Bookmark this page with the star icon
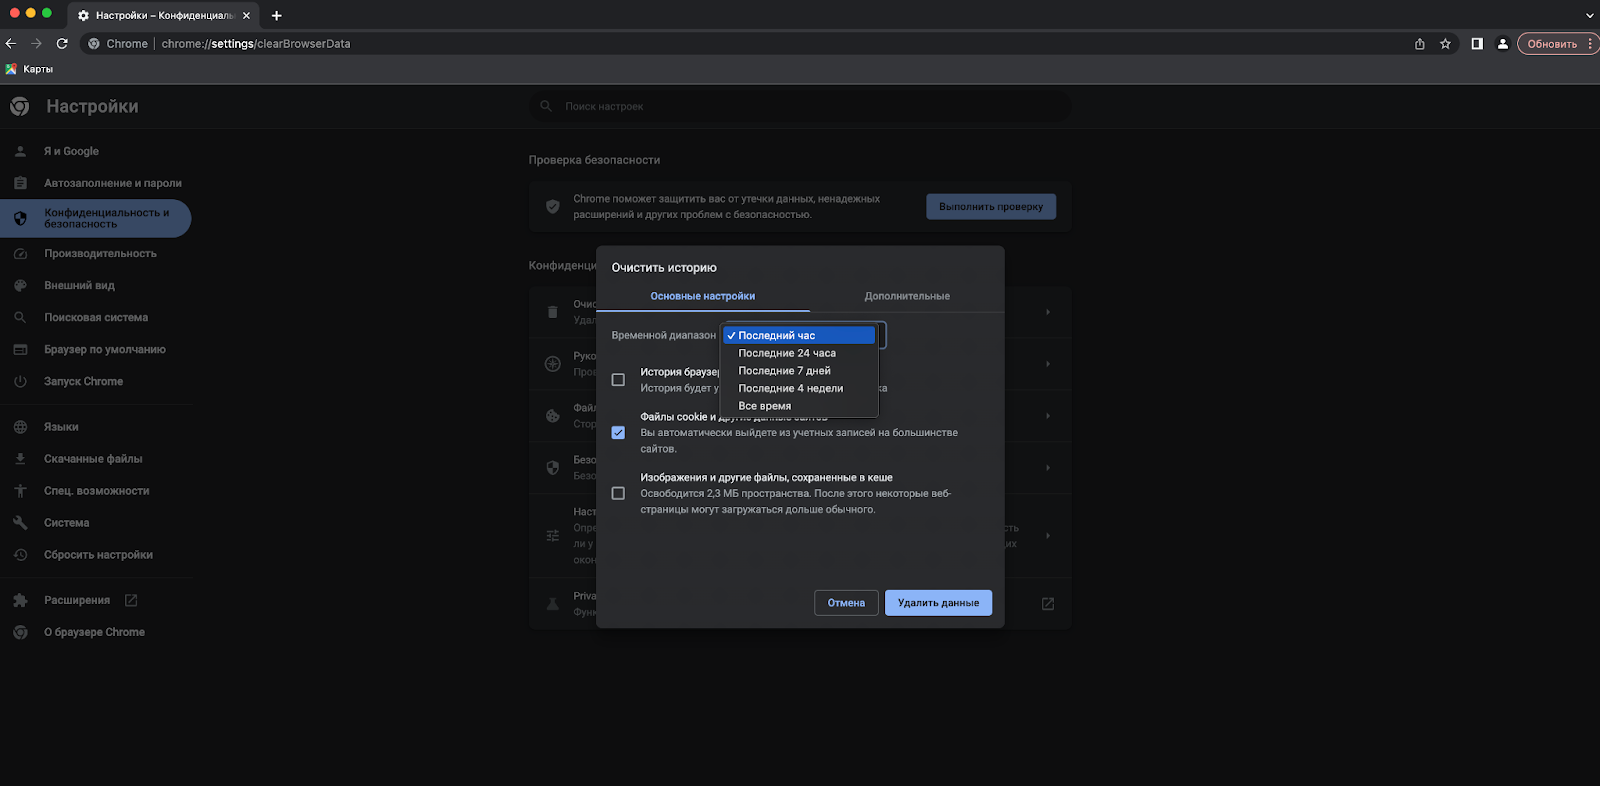 tap(1445, 44)
